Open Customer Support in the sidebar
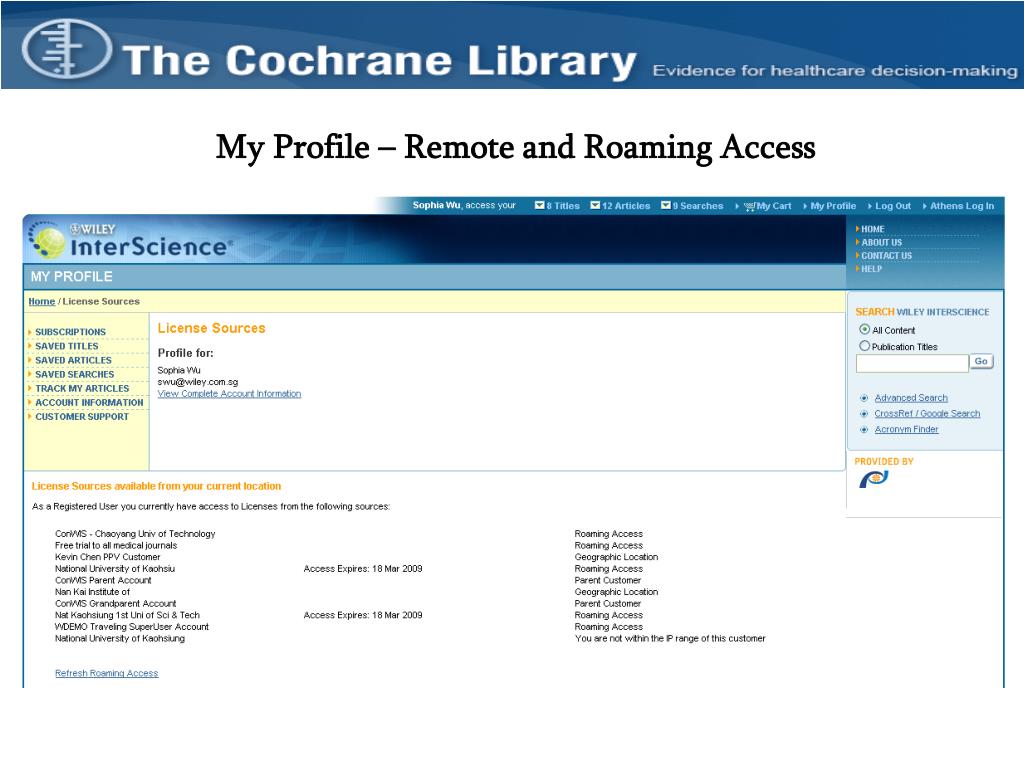The image size is (1024, 768). tap(82, 417)
